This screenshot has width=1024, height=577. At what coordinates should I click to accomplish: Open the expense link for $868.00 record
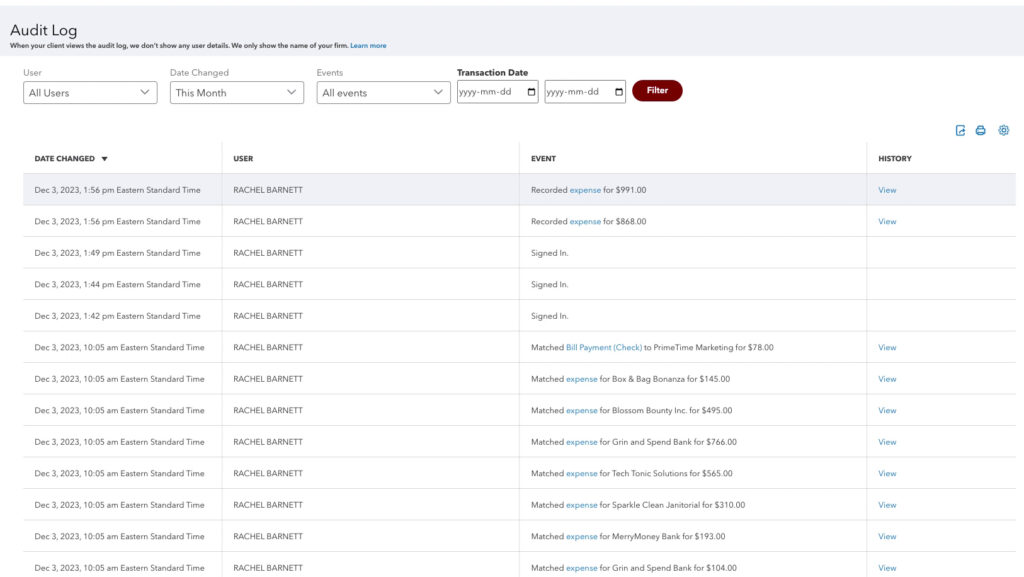(x=583, y=221)
